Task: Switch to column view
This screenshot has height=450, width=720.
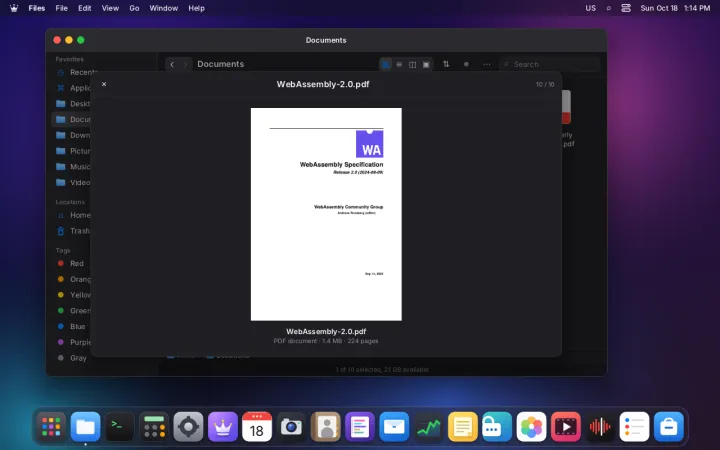Action: [412, 64]
